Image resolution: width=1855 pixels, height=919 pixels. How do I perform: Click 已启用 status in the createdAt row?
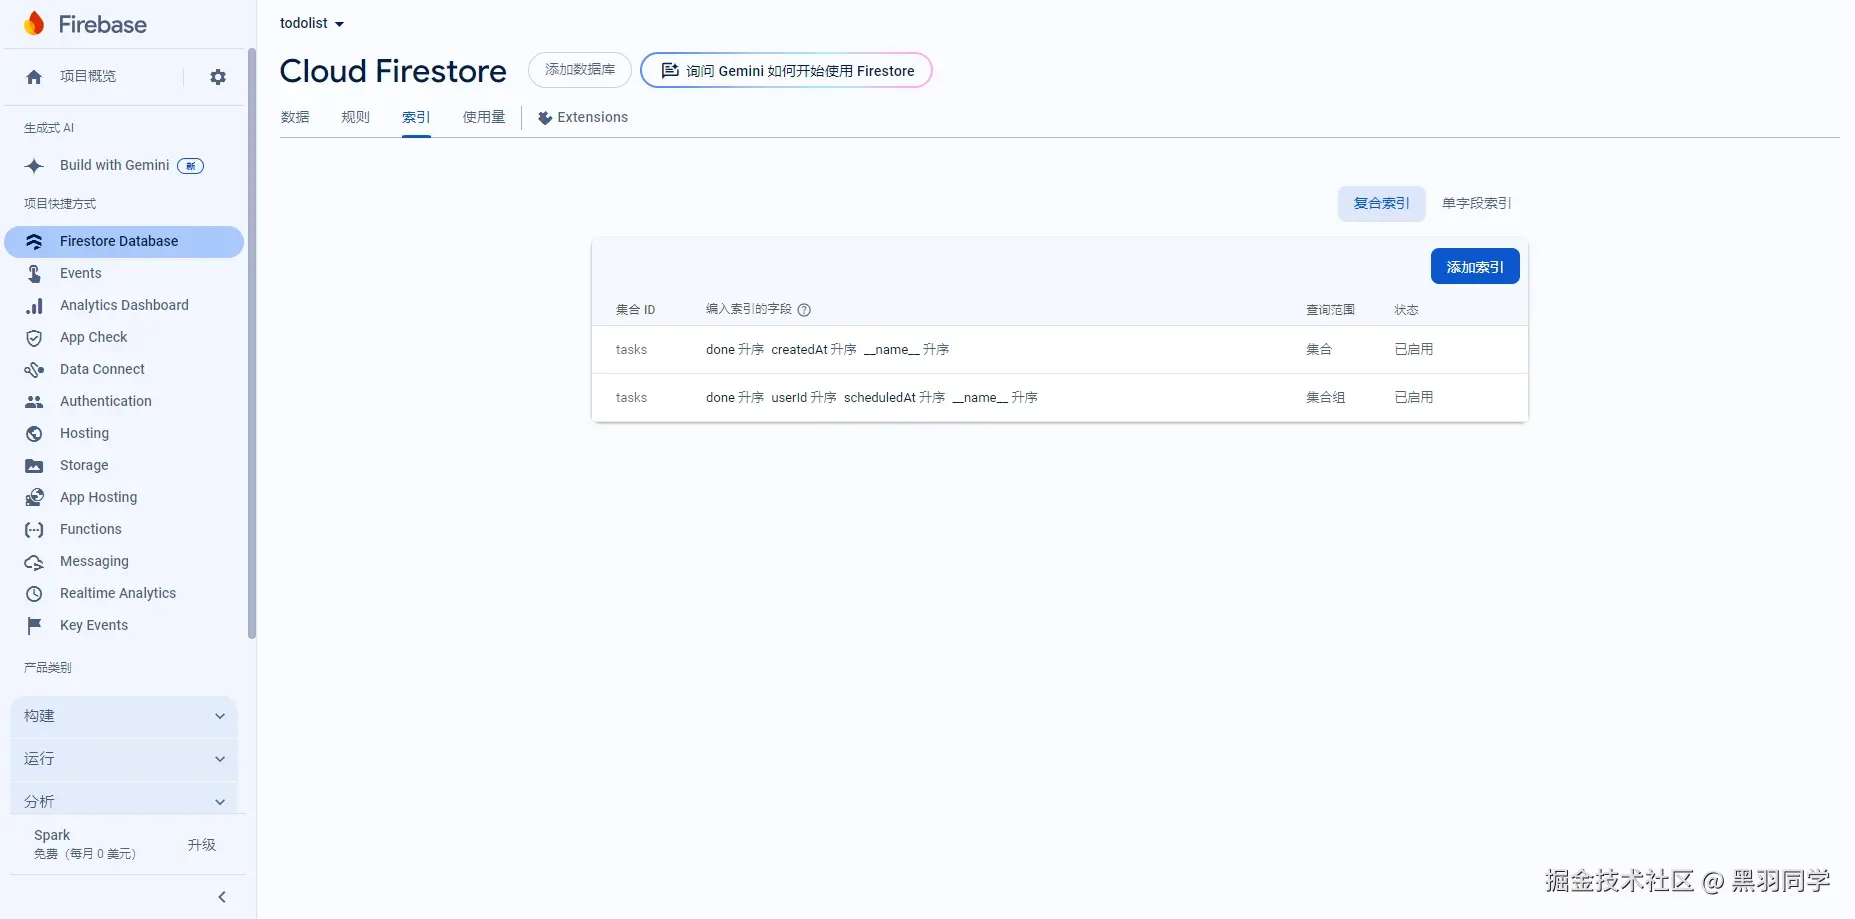point(1414,350)
